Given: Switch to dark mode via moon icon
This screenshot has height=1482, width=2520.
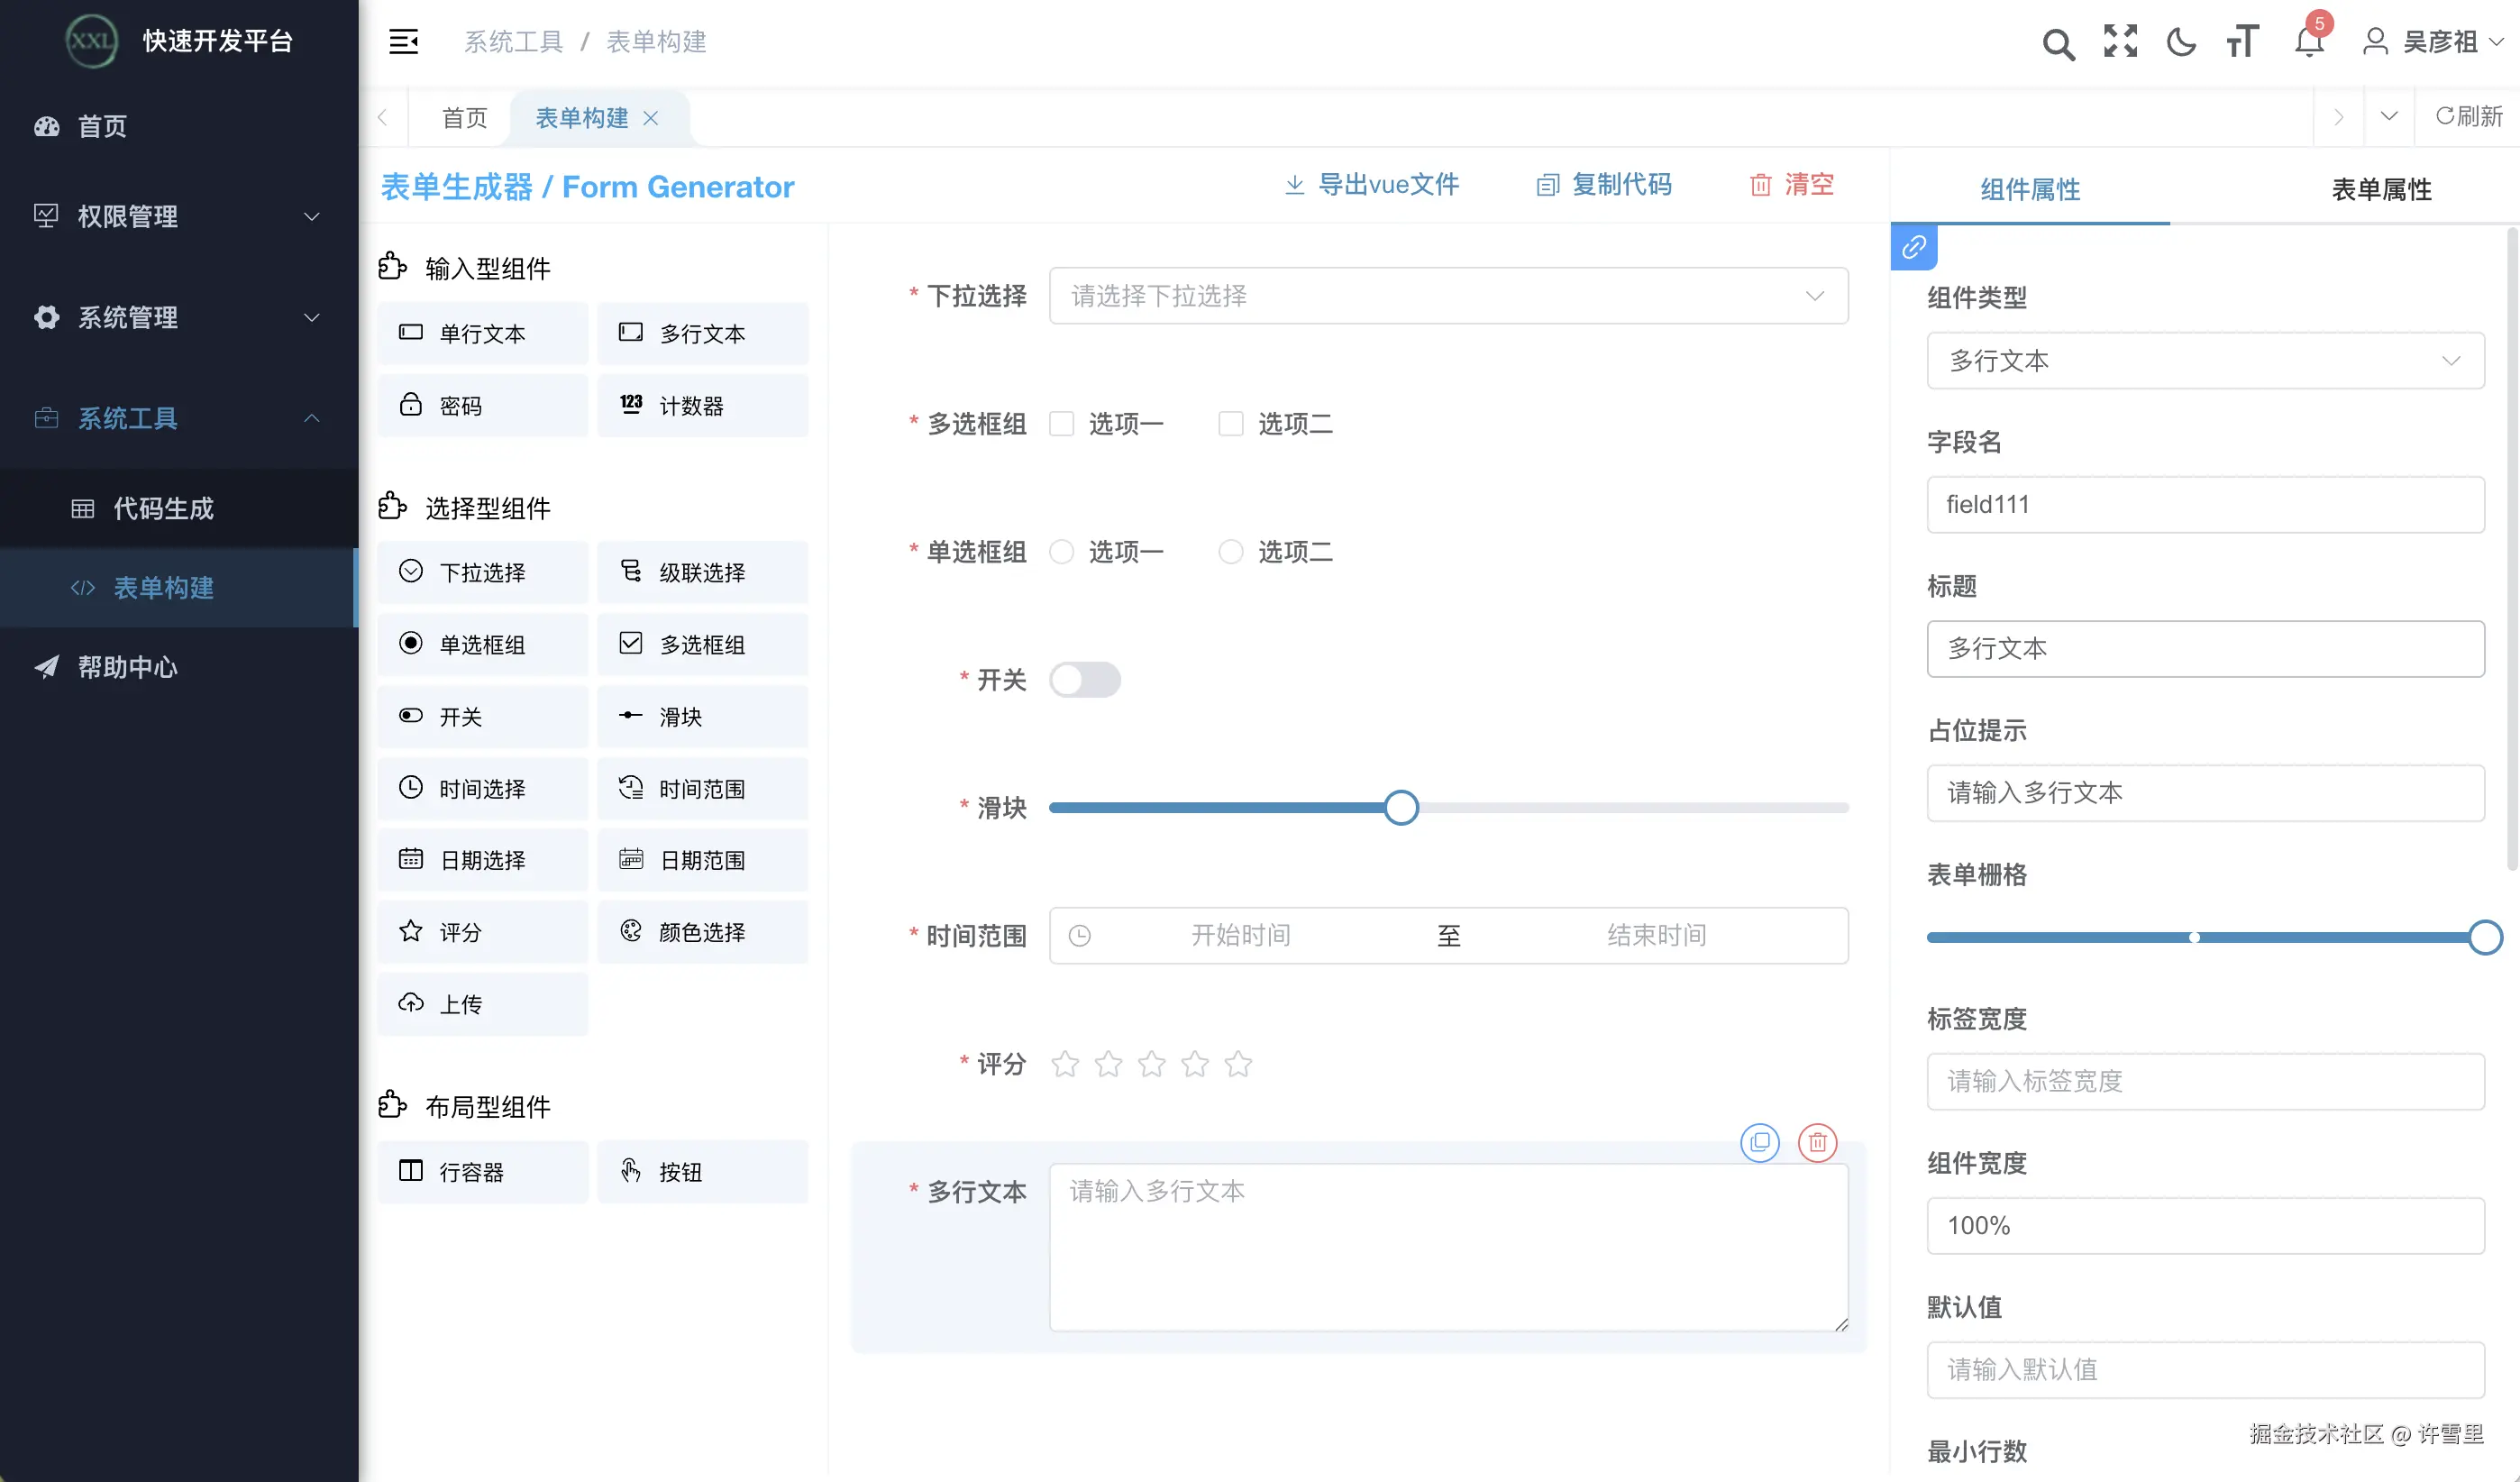Looking at the screenshot, I should pos(2181,42).
